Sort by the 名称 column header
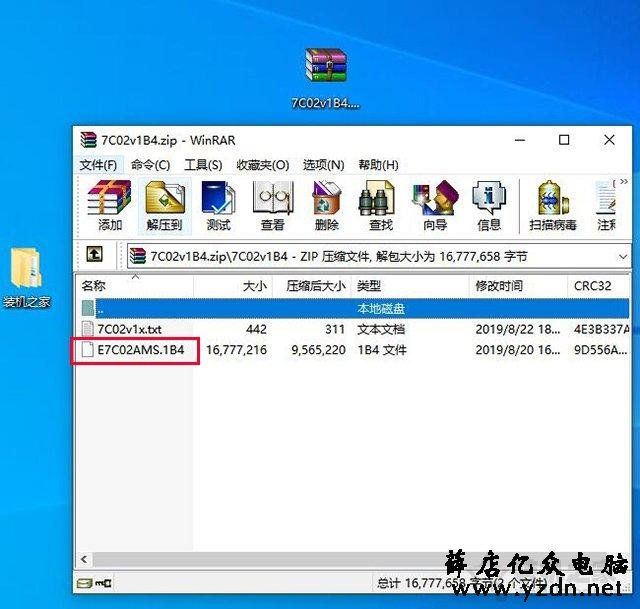 [x=135, y=286]
